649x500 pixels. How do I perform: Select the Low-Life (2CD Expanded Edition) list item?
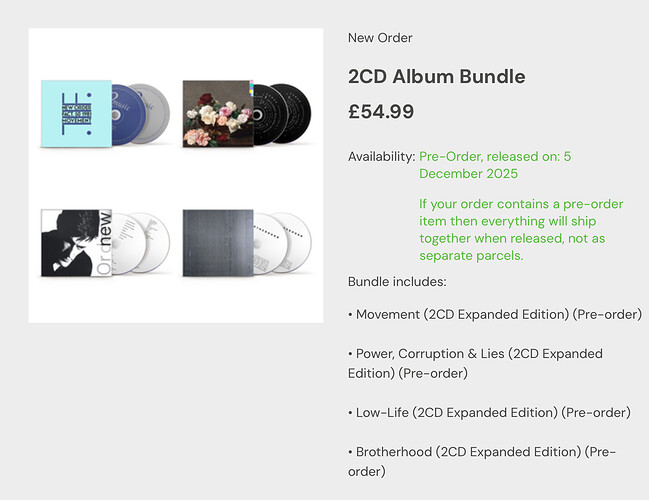[490, 412]
